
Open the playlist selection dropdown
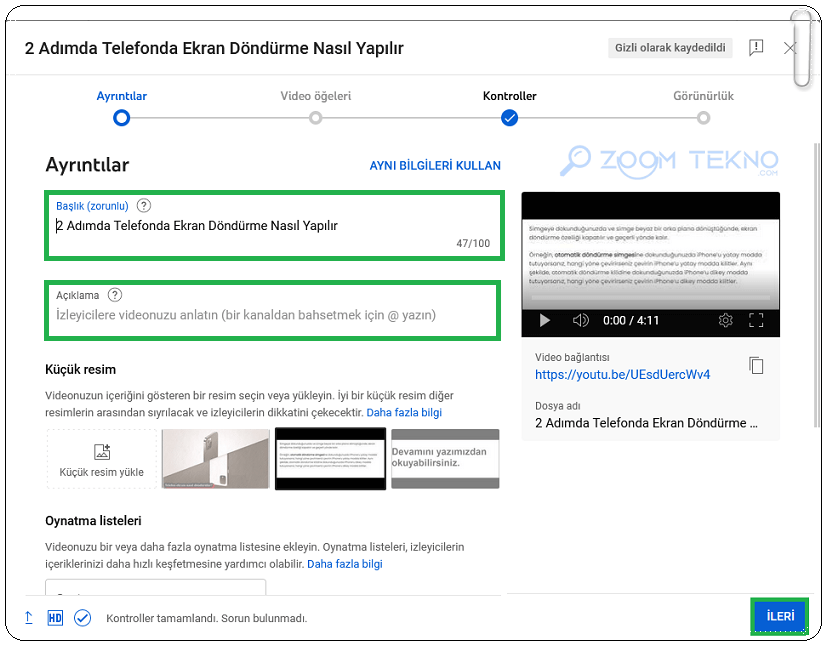click(156, 587)
